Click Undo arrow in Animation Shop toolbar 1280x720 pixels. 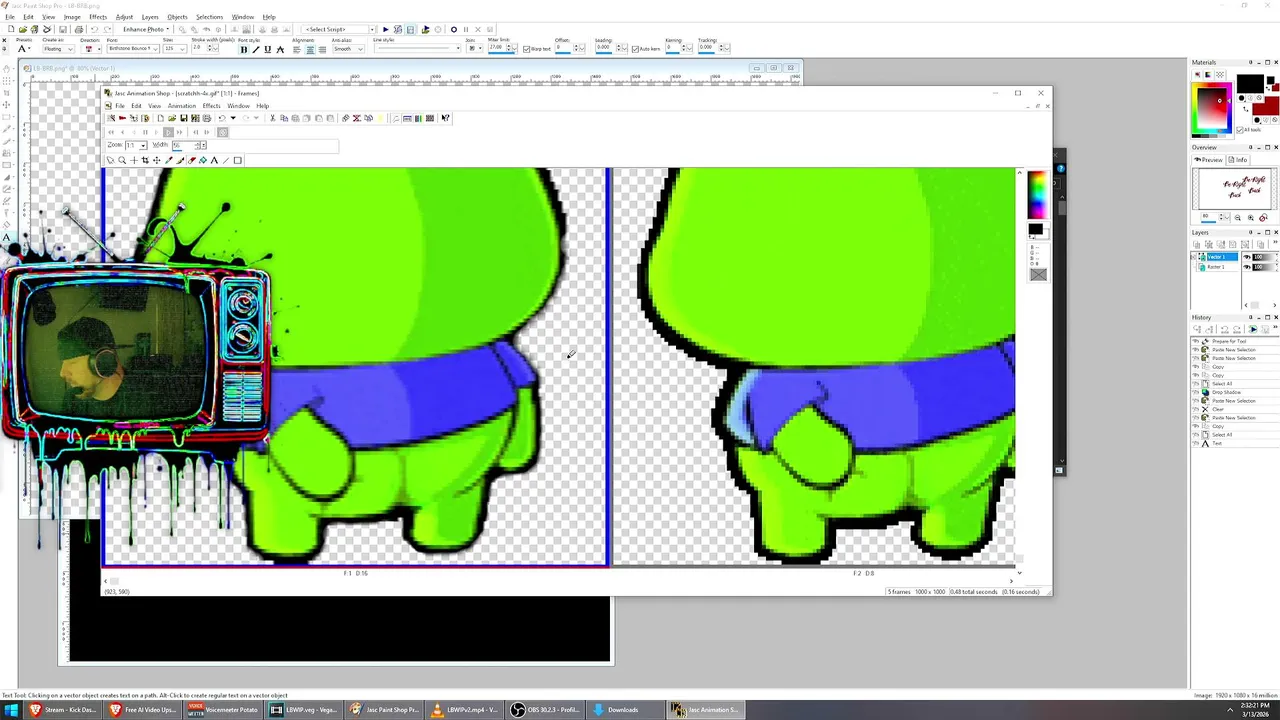[x=222, y=118]
